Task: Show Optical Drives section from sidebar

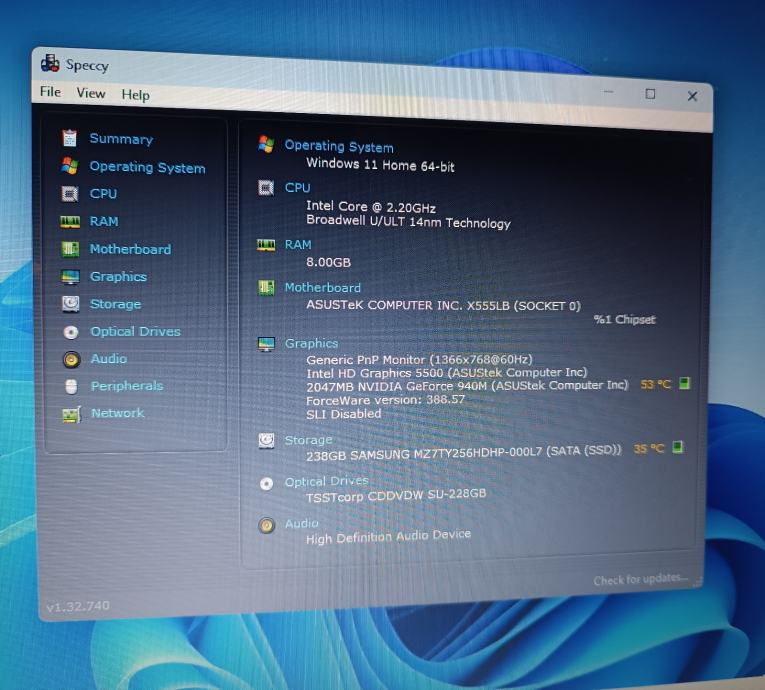Action: tap(136, 331)
